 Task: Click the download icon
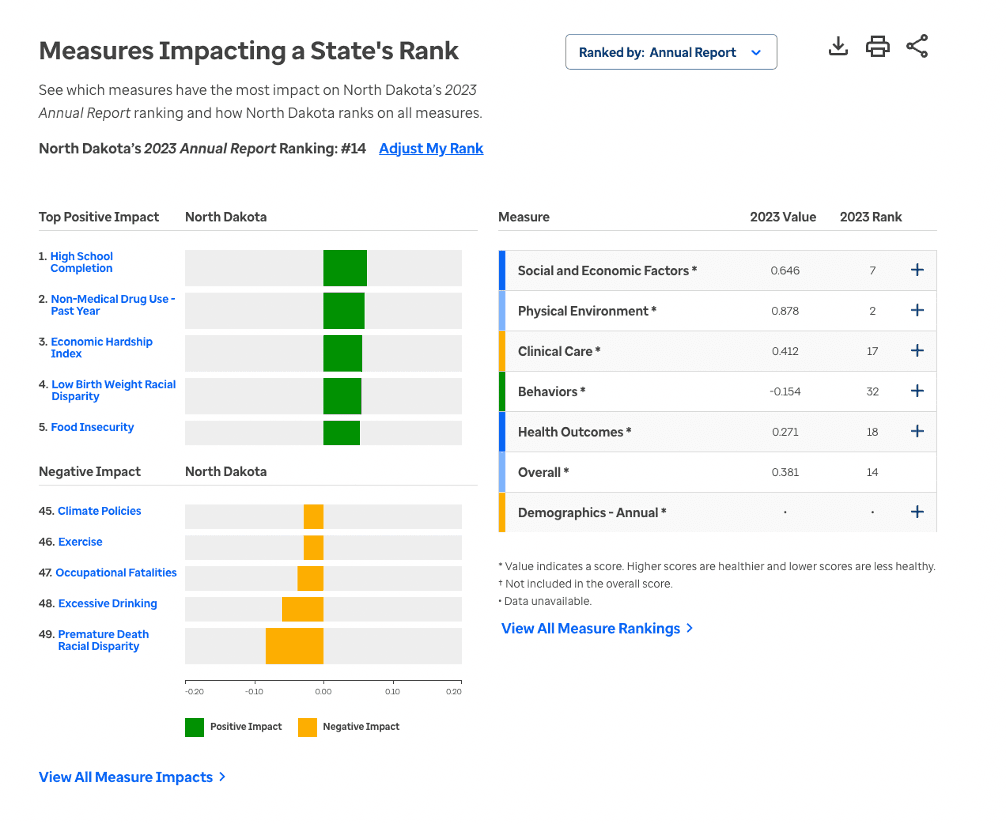pyautogui.click(x=838, y=45)
